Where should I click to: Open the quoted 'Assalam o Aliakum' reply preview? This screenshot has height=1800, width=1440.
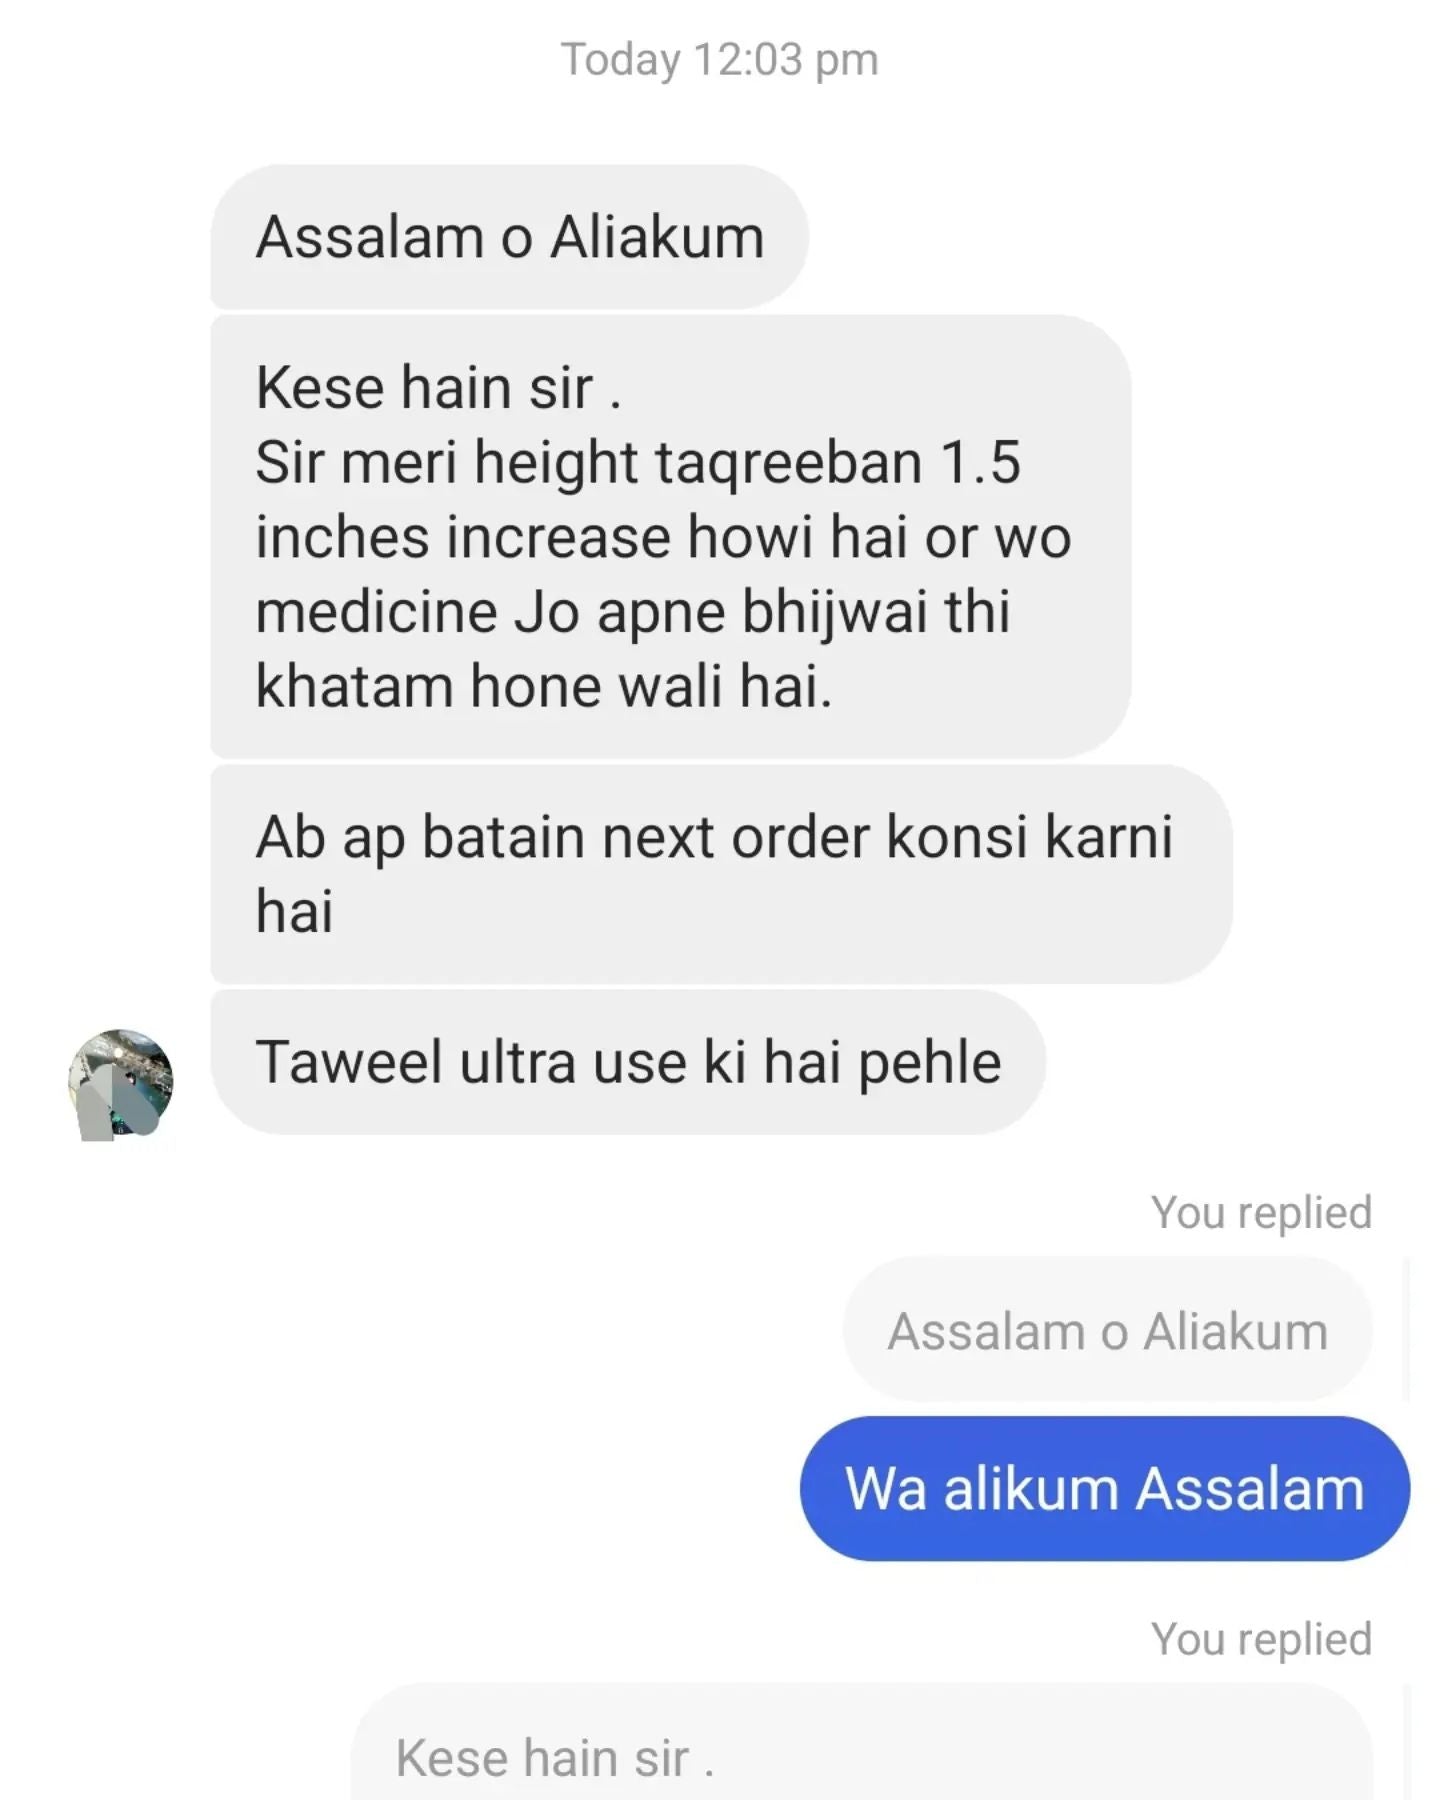tap(1107, 1329)
